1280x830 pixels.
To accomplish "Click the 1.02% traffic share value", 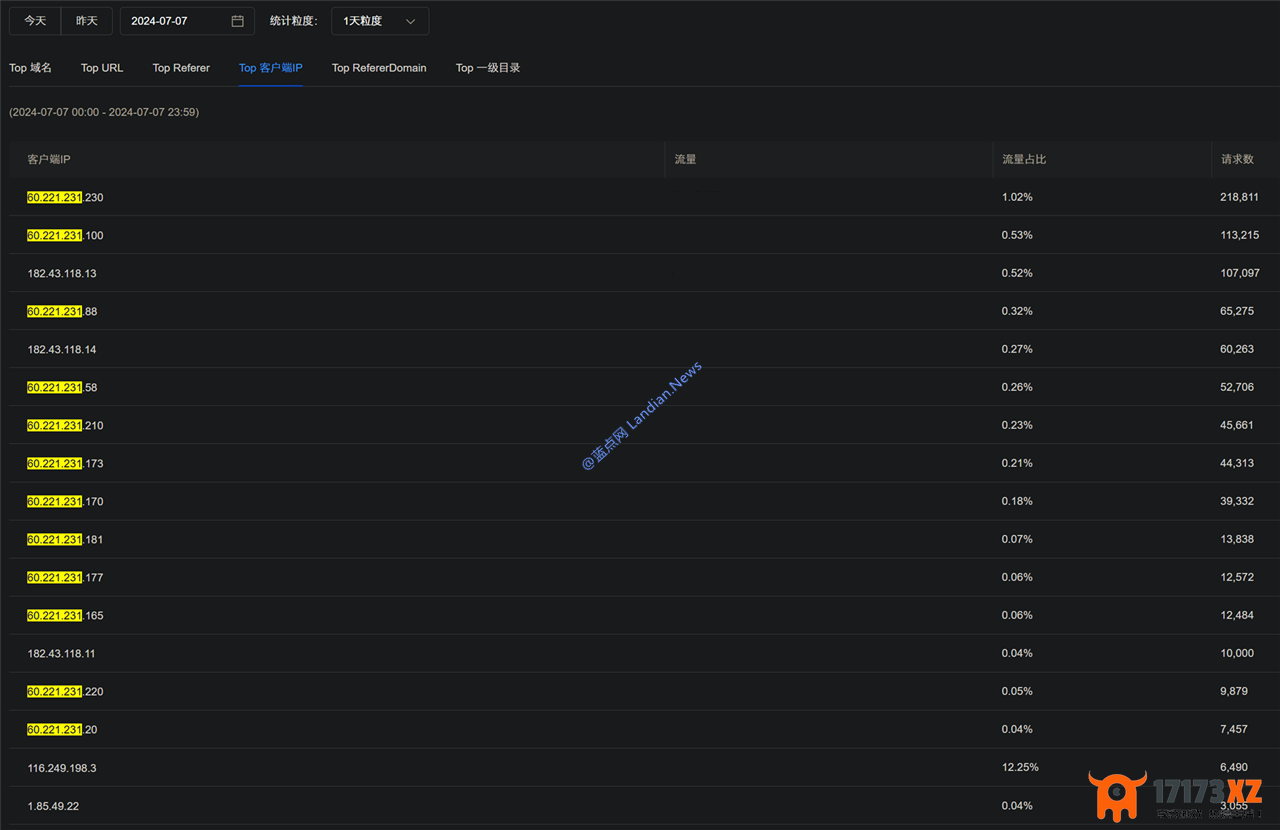I will tap(1017, 197).
